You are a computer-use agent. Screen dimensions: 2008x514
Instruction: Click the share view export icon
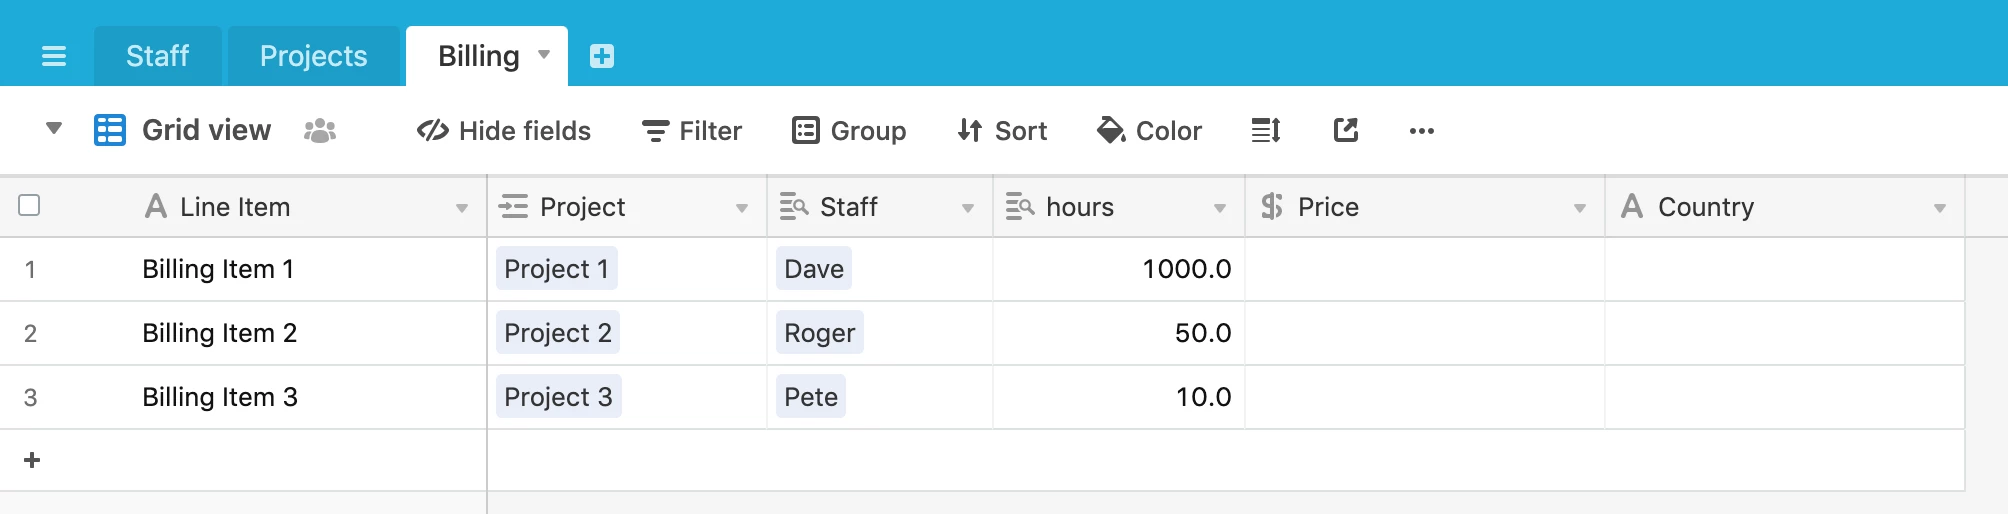[x=1346, y=130]
